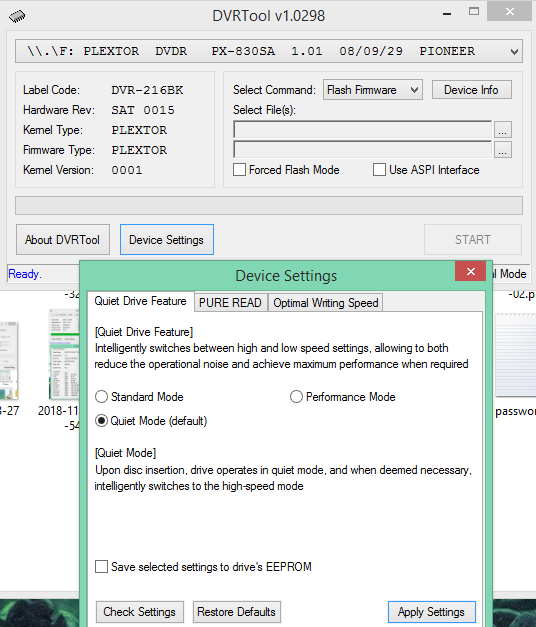This screenshot has width=536, height=627.
Task: Select the password file thumbnail in background window
Action: click(x=515, y=355)
